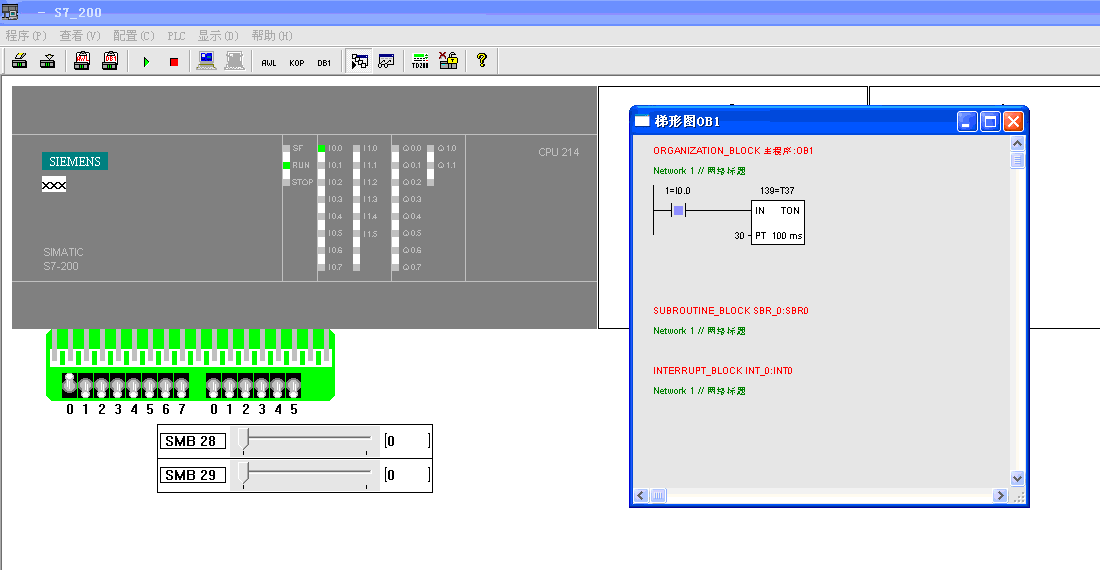Open the 程序(P) menu

pyautogui.click(x=26, y=35)
